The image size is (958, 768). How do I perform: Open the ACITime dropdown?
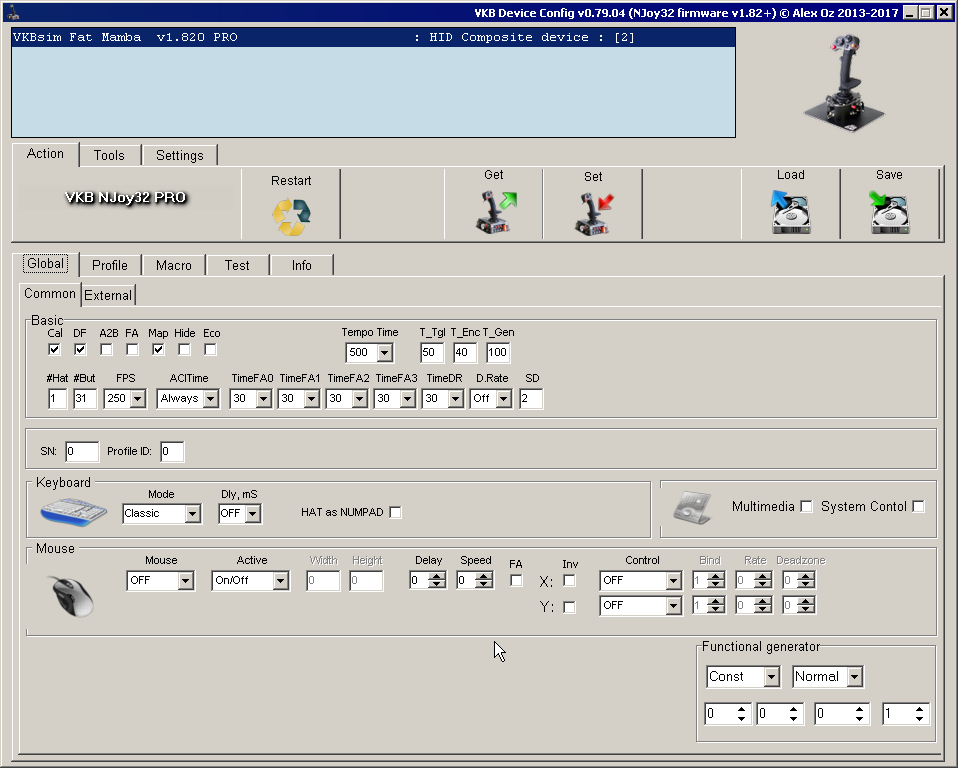pos(210,399)
